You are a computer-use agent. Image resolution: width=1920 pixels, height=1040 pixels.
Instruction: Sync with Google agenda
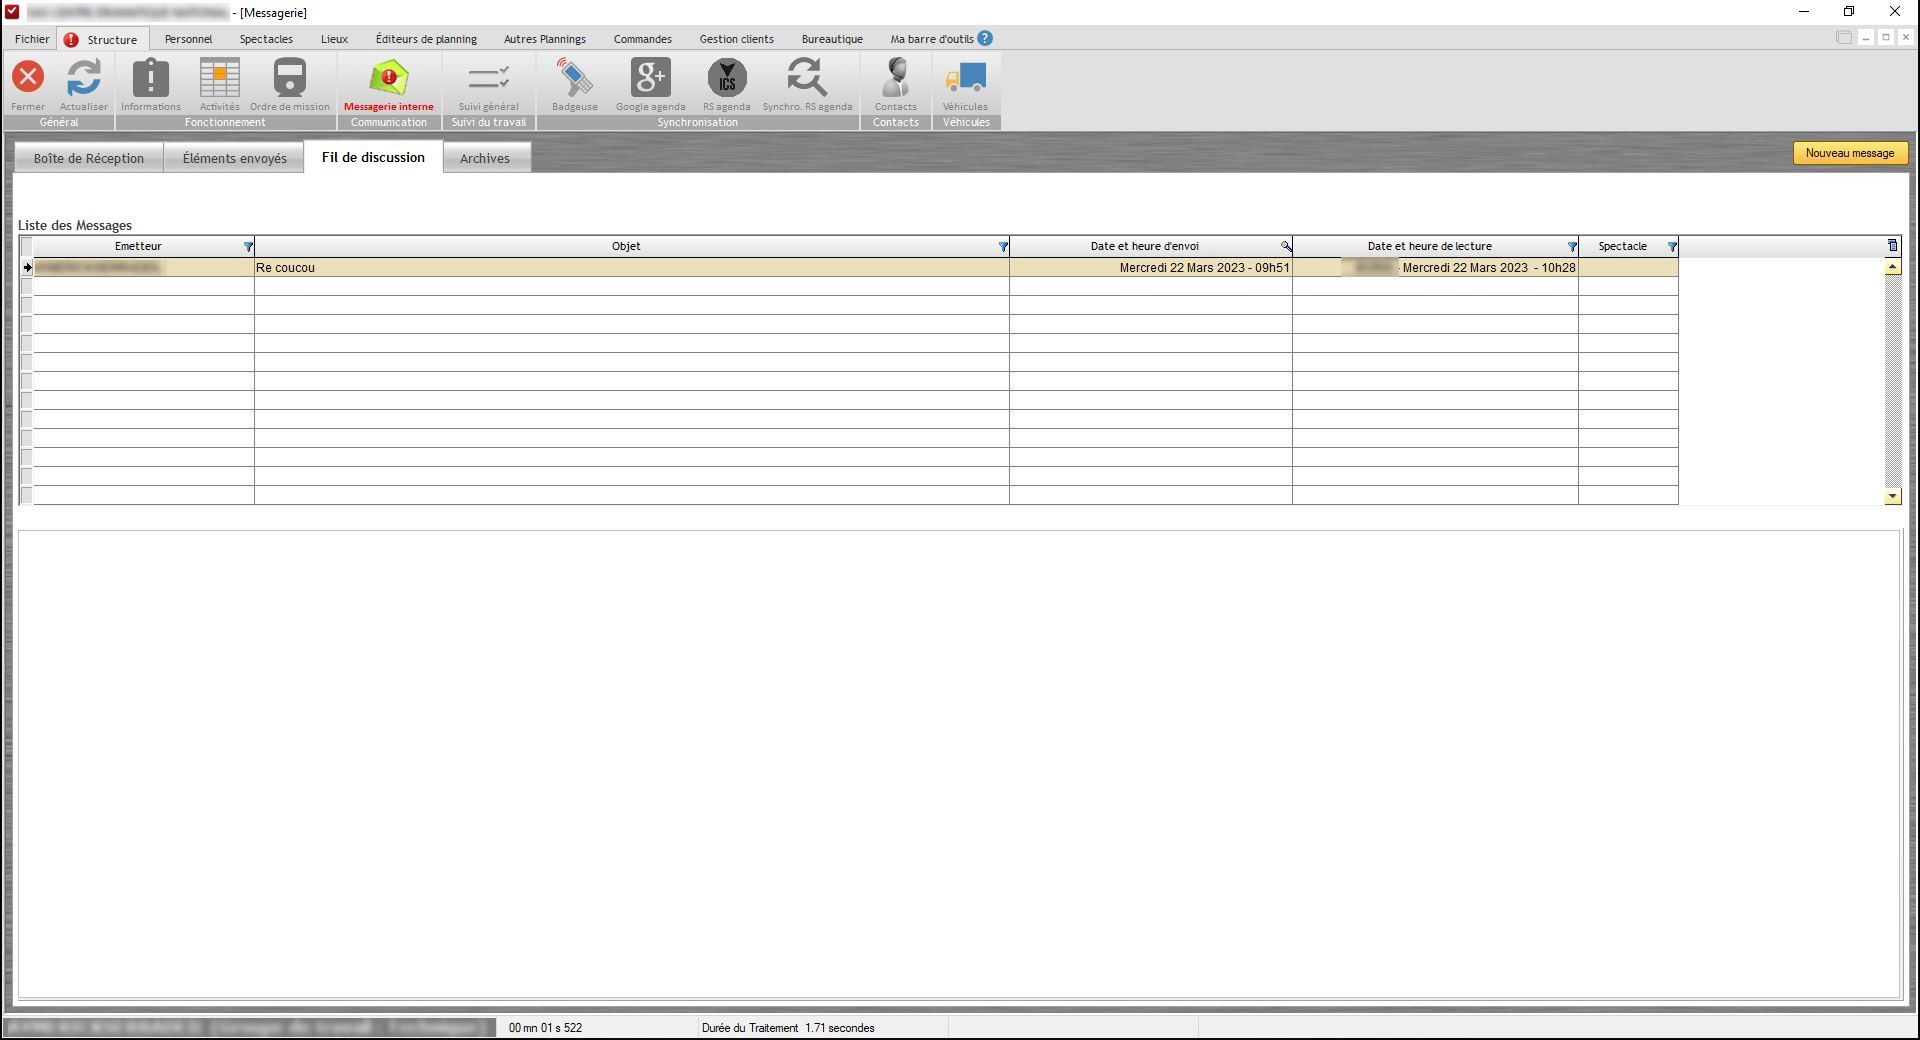pyautogui.click(x=651, y=77)
